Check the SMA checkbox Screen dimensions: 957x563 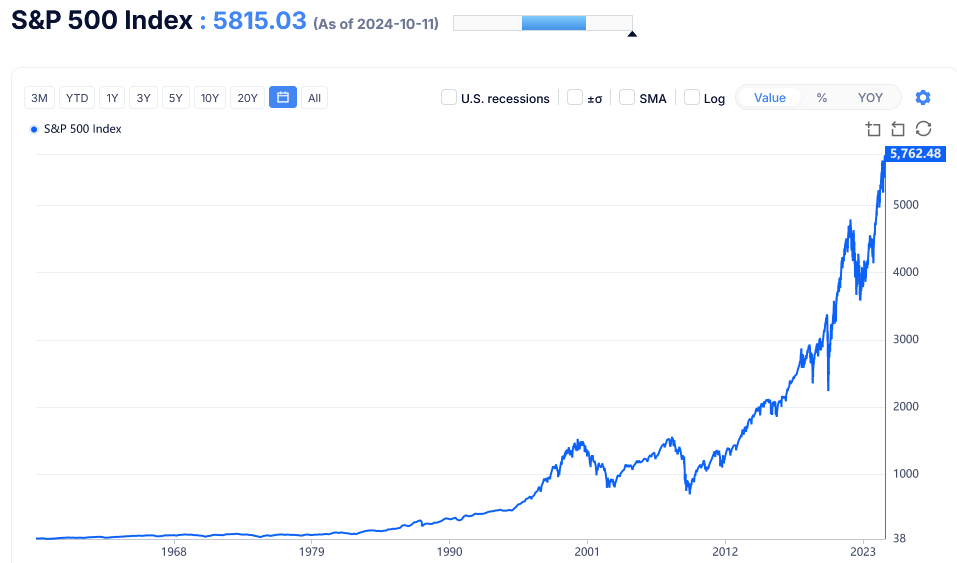click(627, 98)
